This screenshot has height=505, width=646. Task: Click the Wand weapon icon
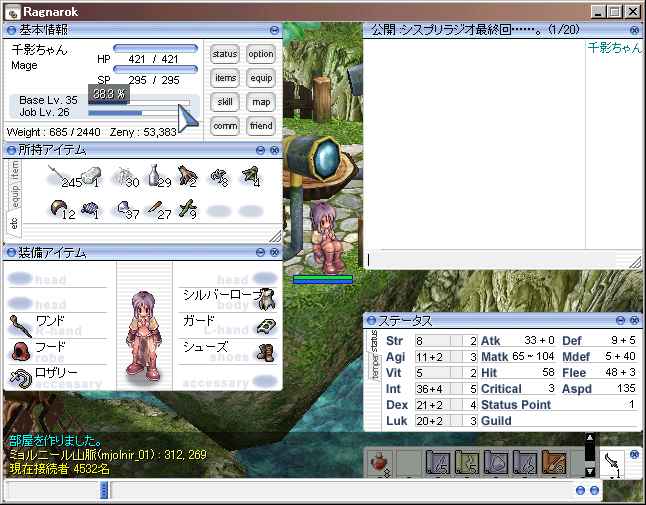point(20,326)
